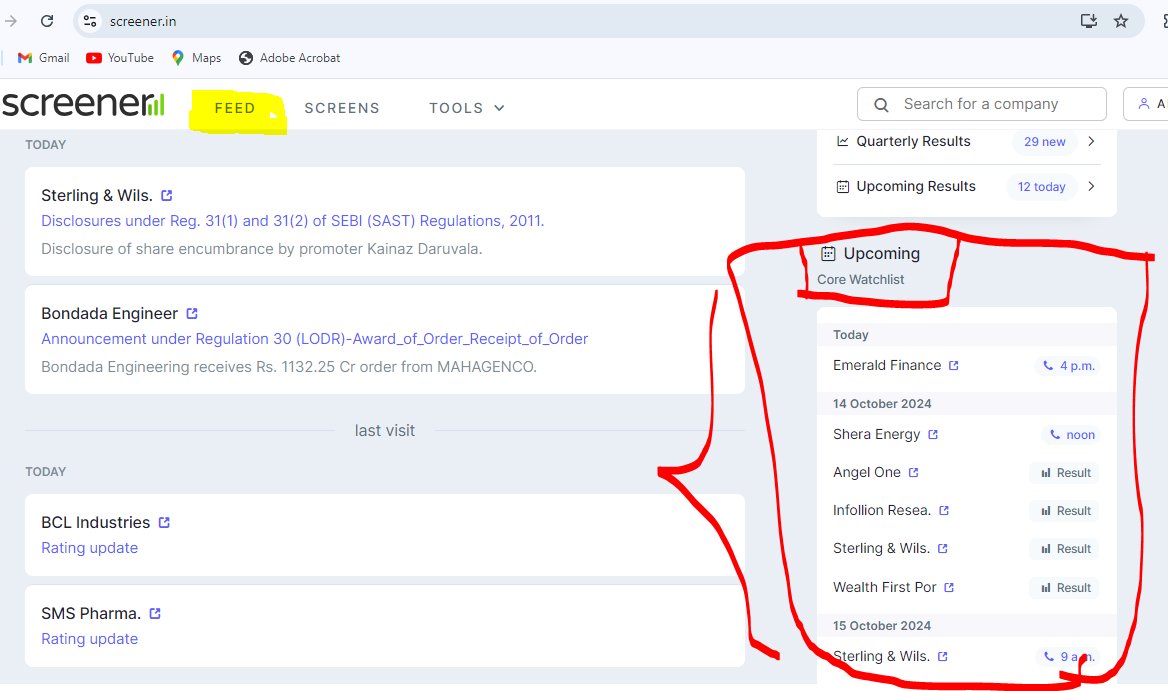The width and height of the screenshot is (1168, 691).
Task: Open Angel One in watchlist
Action: tap(867, 472)
